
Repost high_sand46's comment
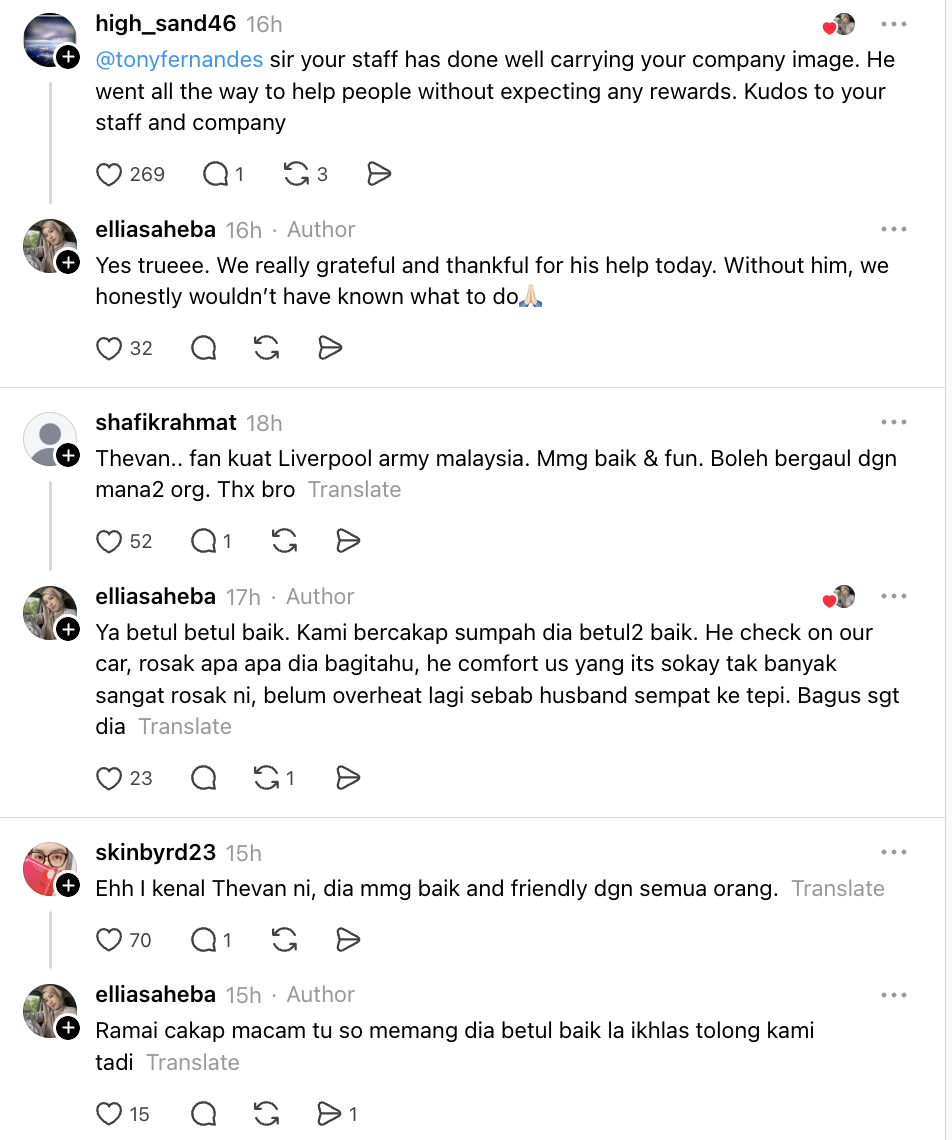point(297,175)
